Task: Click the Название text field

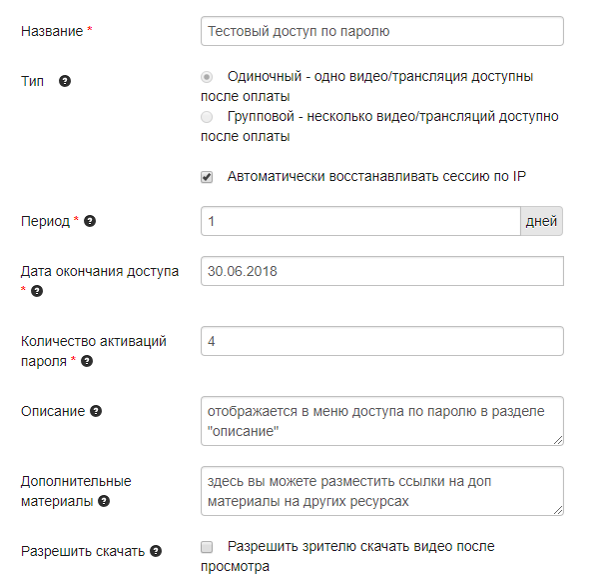Action: (x=381, y=31)
